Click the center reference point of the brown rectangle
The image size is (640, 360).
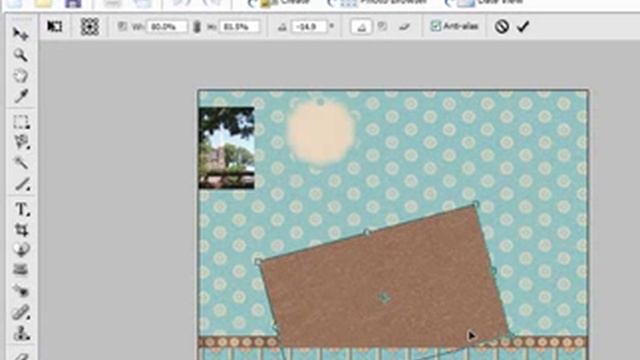384,298
